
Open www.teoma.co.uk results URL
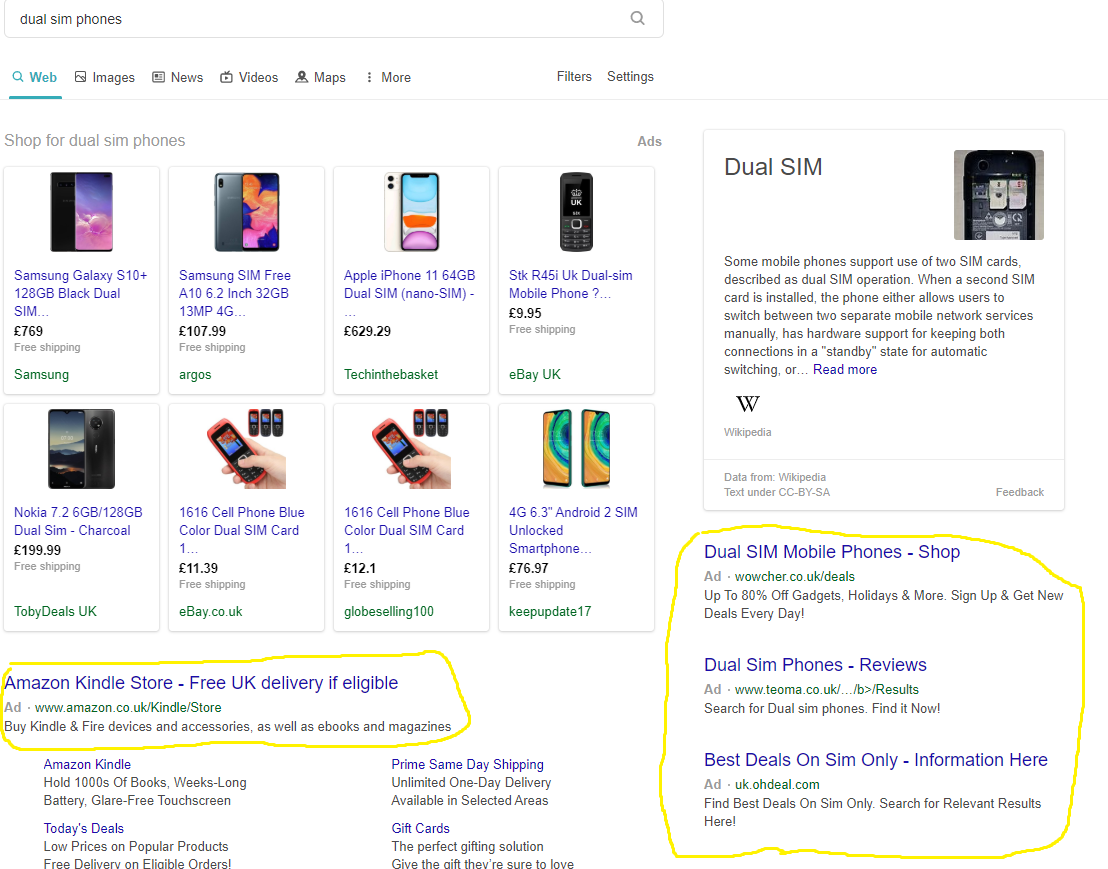pyautogui.click(x=827, y=690)
